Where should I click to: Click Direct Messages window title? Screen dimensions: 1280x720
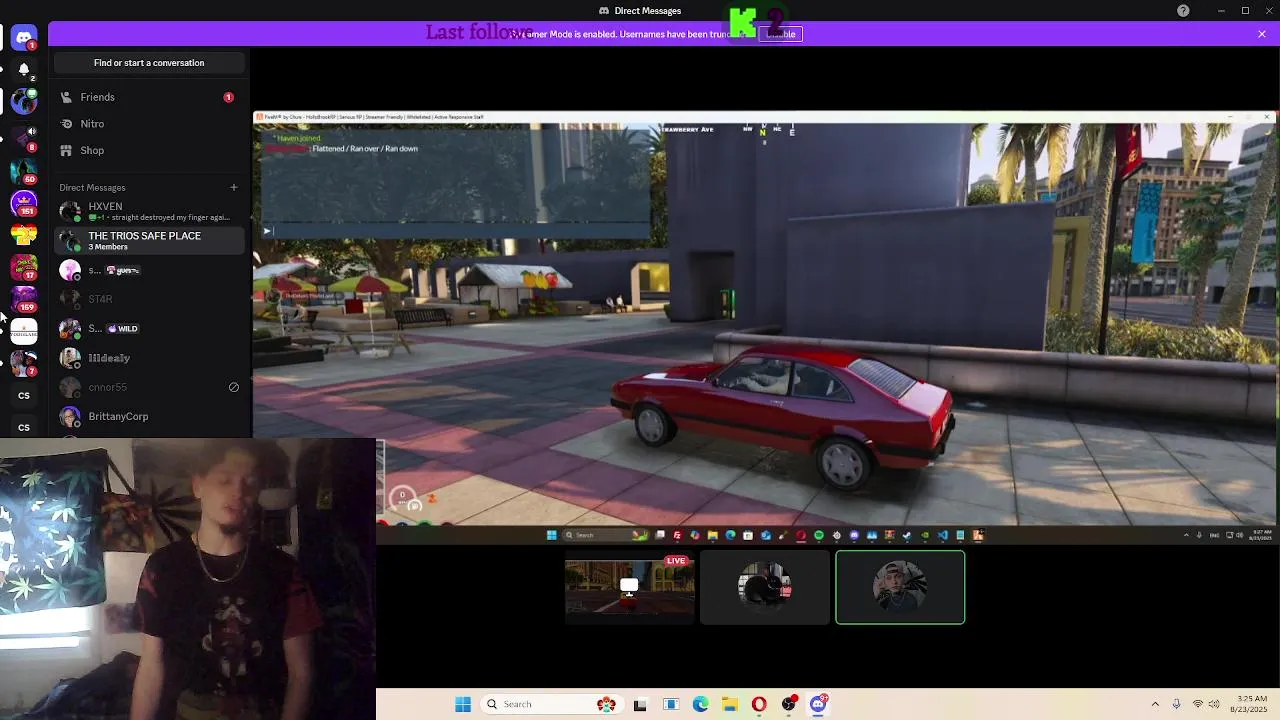click(647, 11)
